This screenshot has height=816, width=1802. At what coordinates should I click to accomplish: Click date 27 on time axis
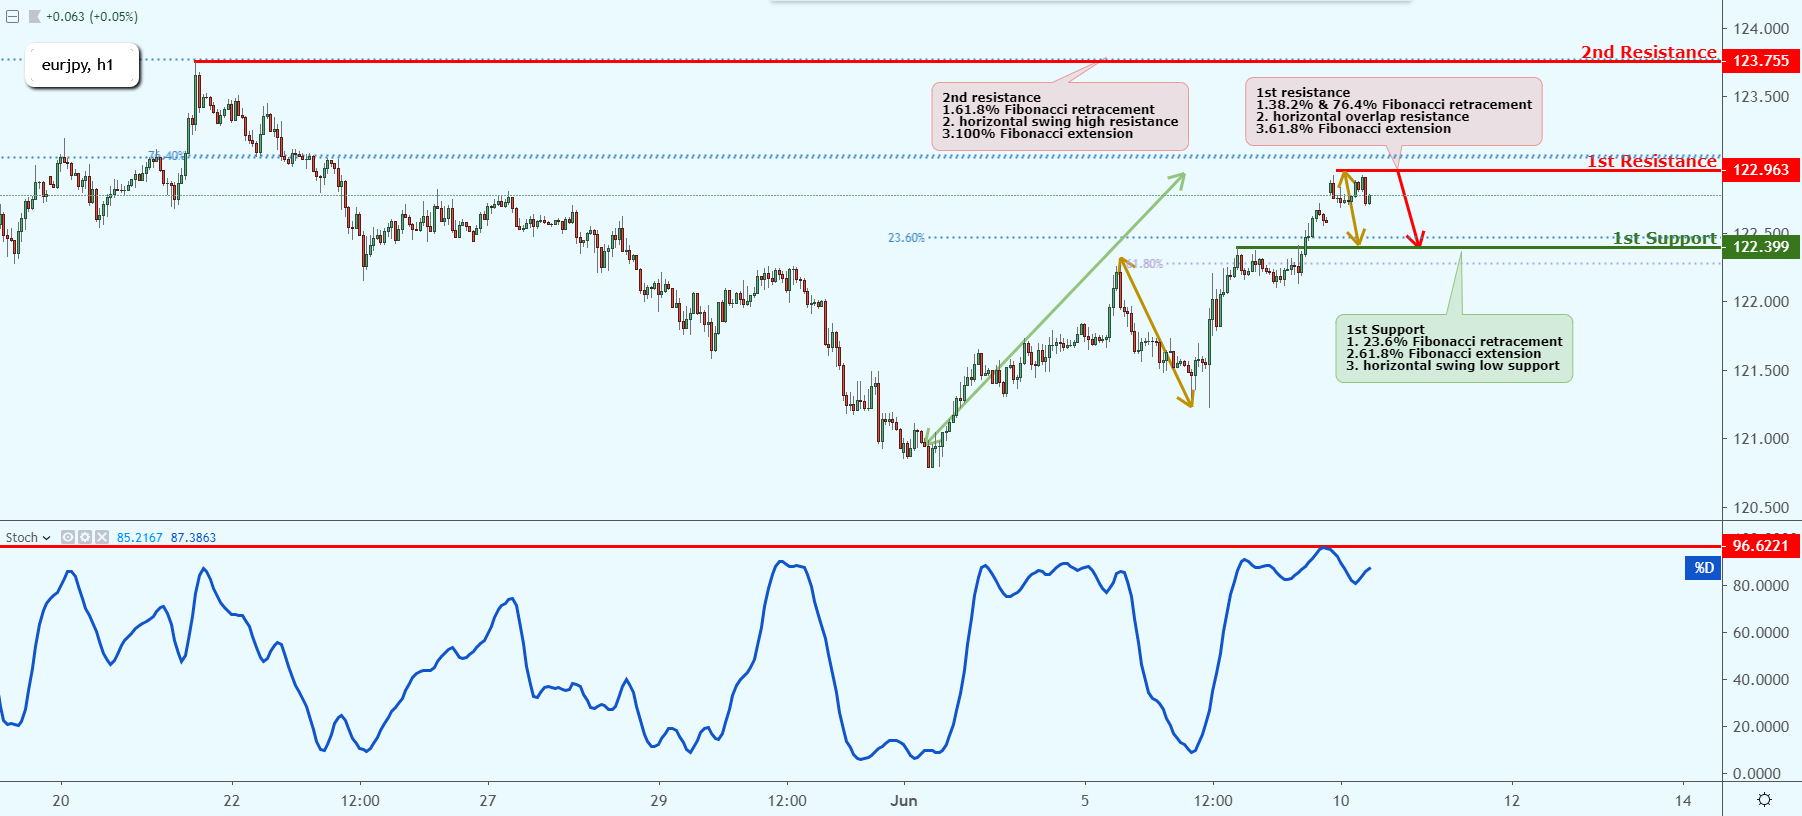[488, 801]
